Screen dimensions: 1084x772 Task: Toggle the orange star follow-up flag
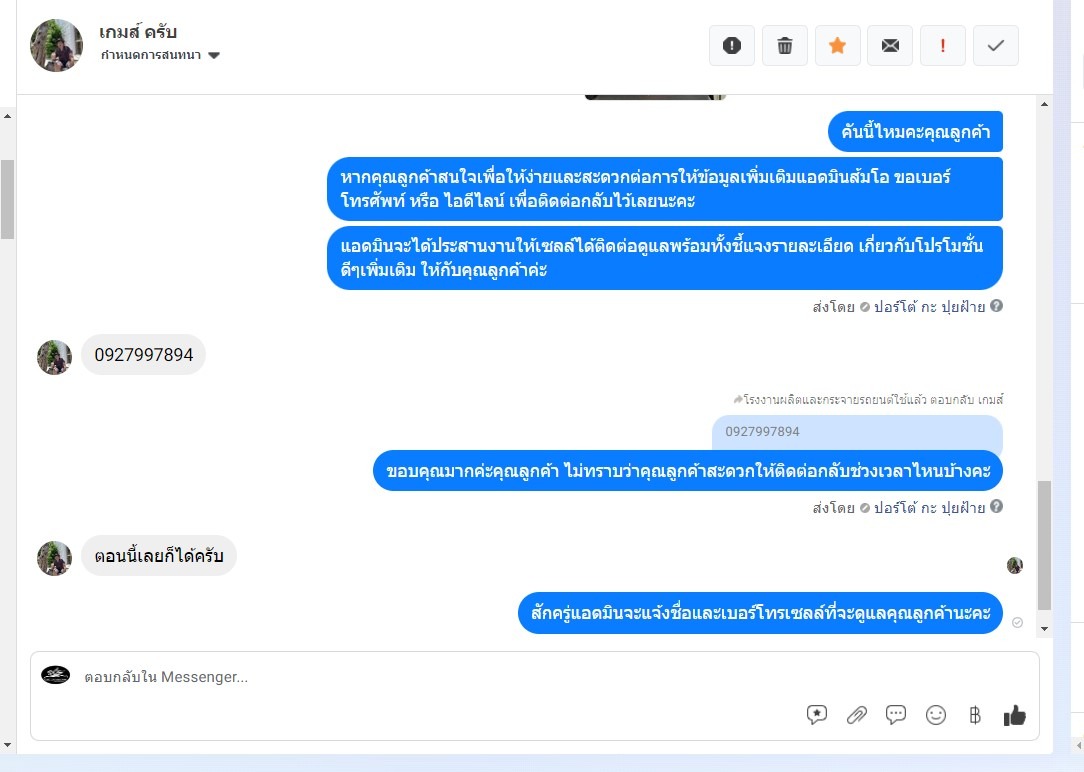pyautogui.click(x=837, y=46)
